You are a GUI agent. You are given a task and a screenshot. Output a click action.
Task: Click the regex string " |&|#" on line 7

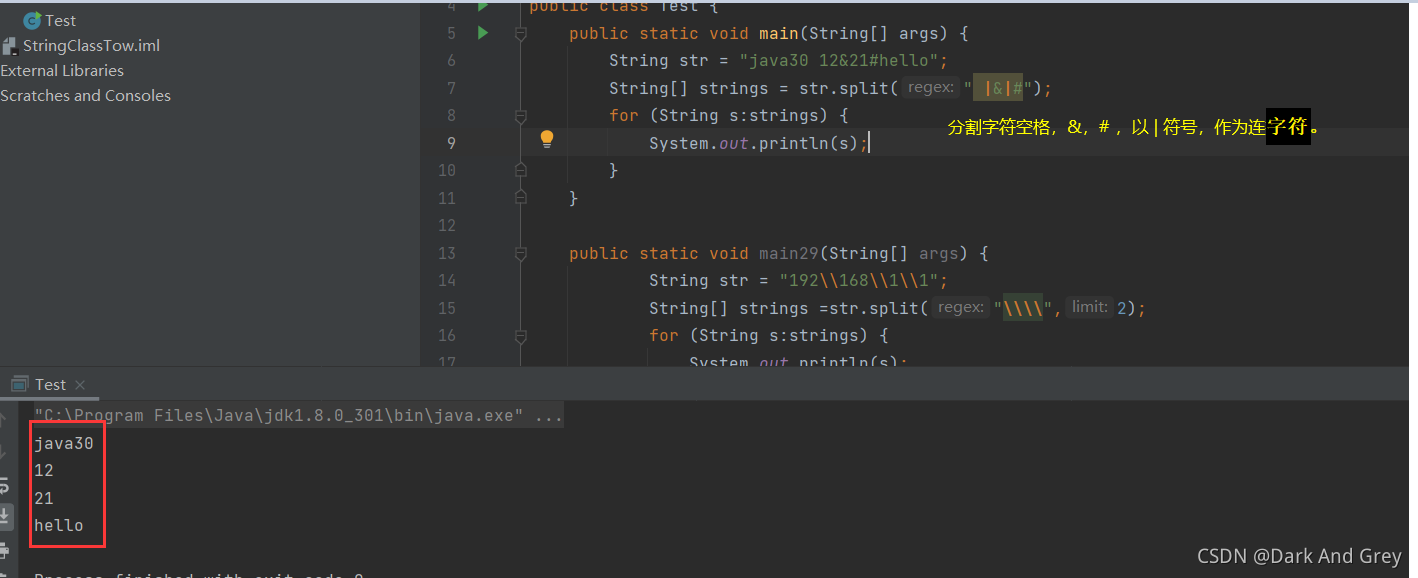[999, 88]
